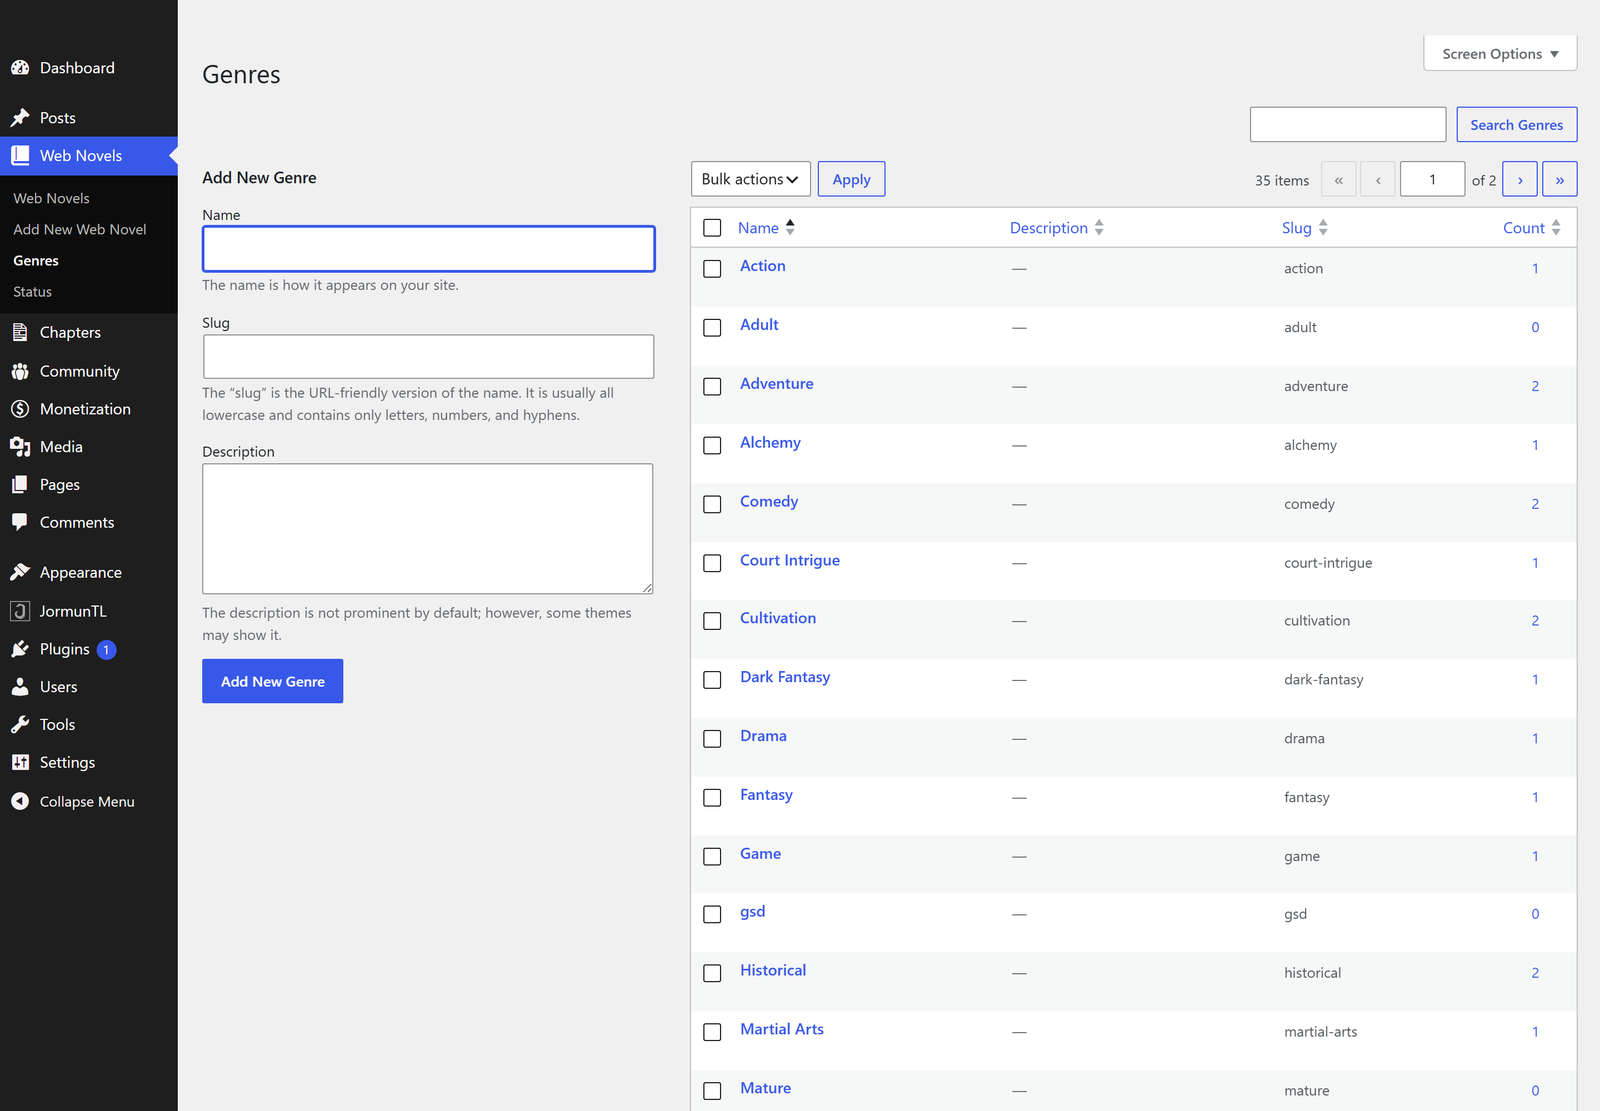
Task: Sort genres by Description column
Action: point(1057,228)
